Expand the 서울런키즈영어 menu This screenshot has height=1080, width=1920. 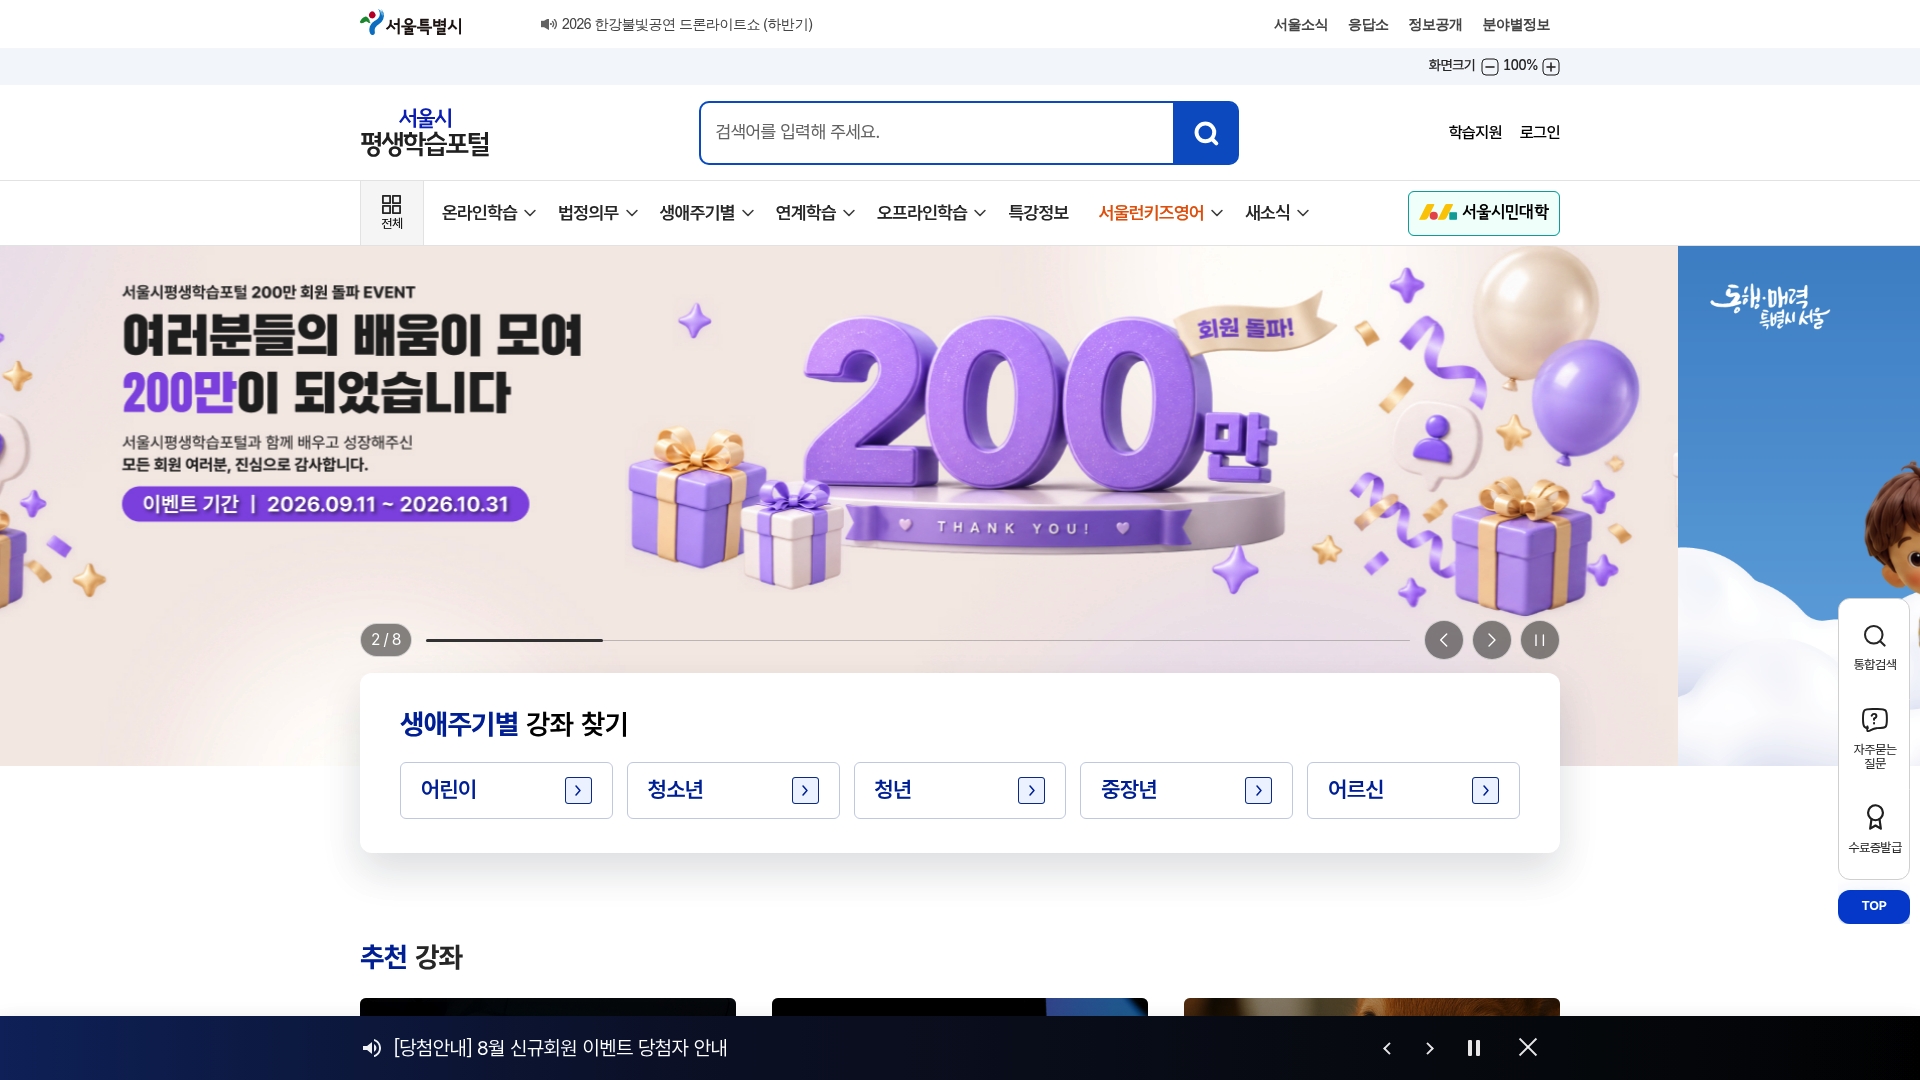tap(1161, 213)
